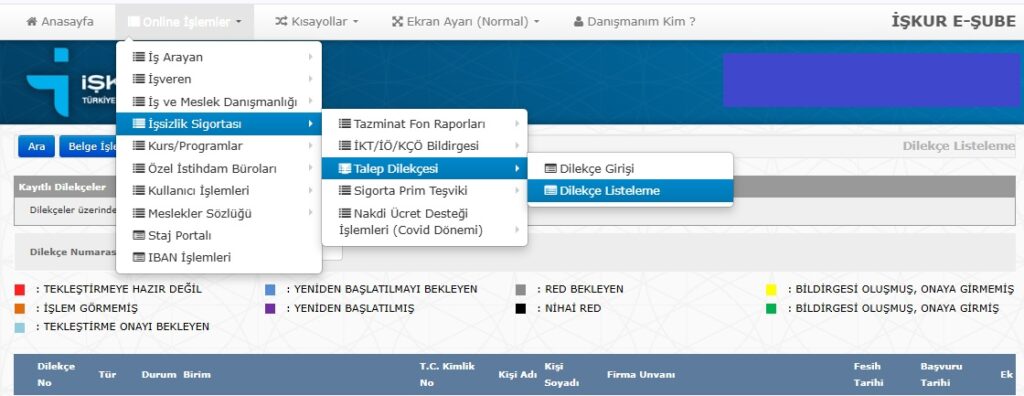Open the Online İşlemler menu
1024x396 pixels.
185,22
